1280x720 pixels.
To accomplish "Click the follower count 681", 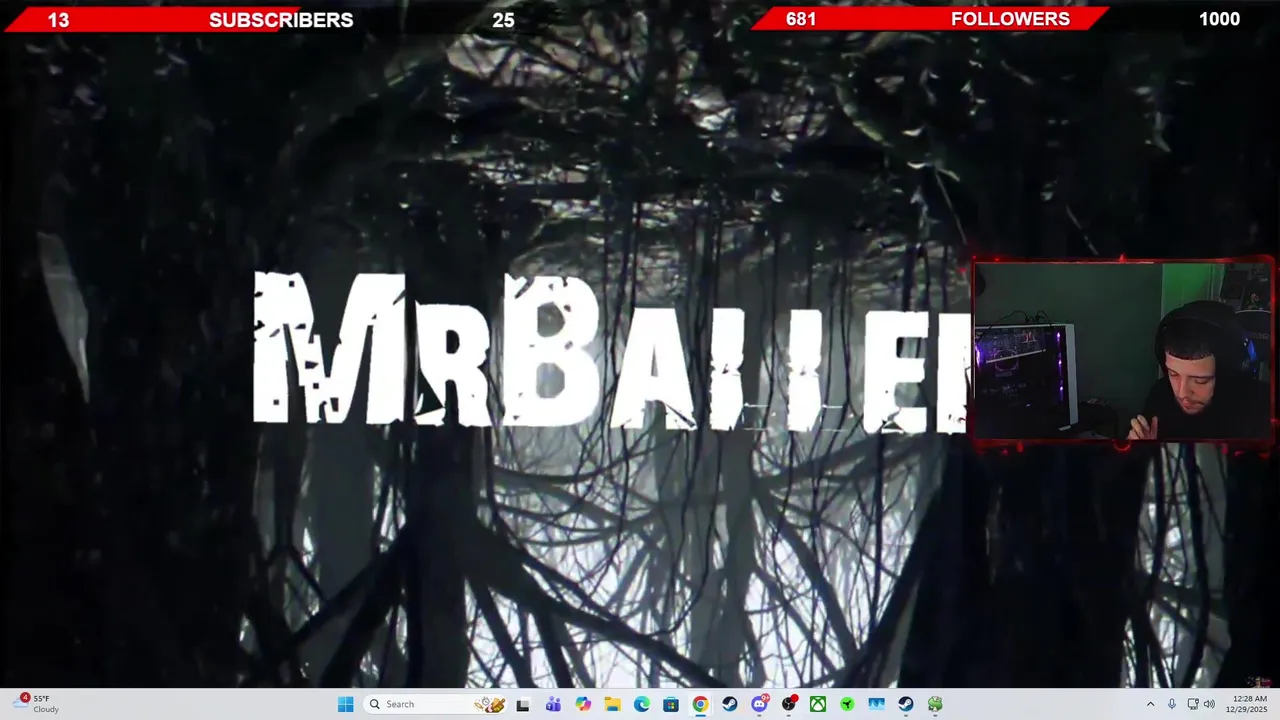I will [801, 19].
